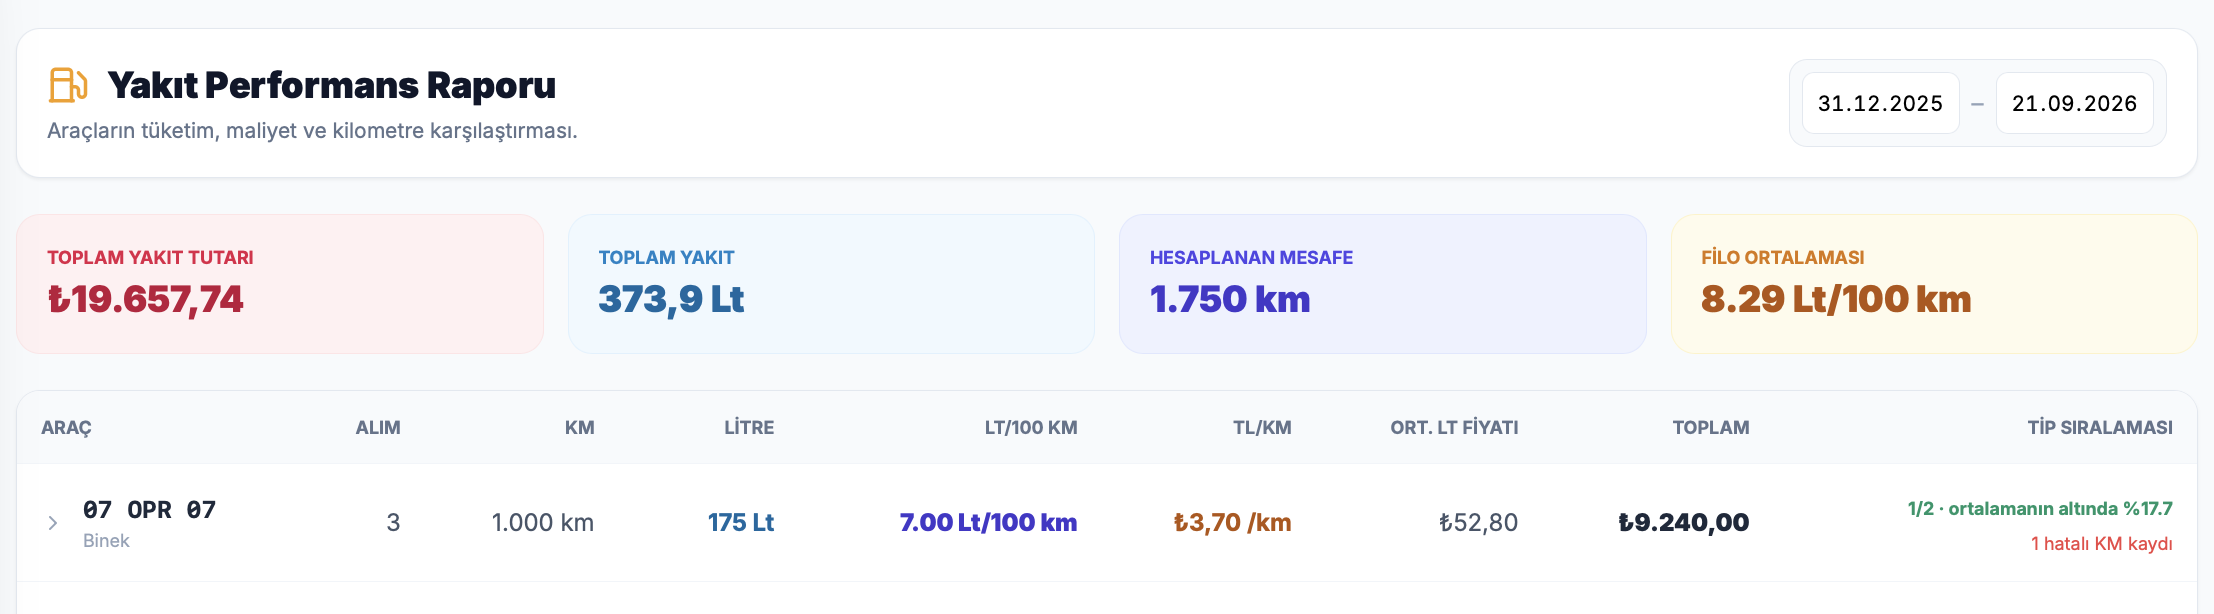Image resolution: width=2214 pixels, height=614 pixels.
Task: Click the total fuel value 373,9 Lt
Action: [x=671, y=299]
